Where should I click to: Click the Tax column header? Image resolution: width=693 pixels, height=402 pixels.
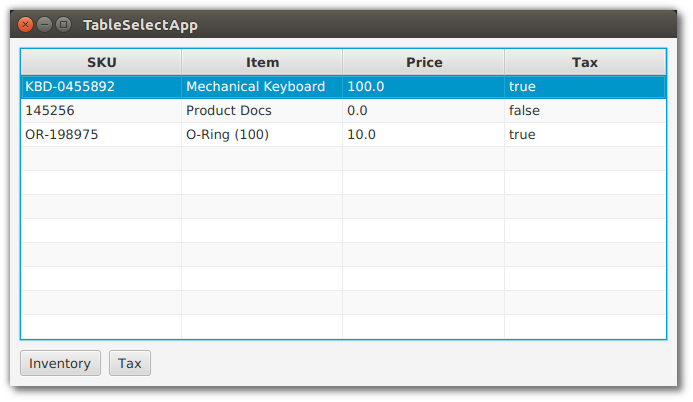pos(585,62)
